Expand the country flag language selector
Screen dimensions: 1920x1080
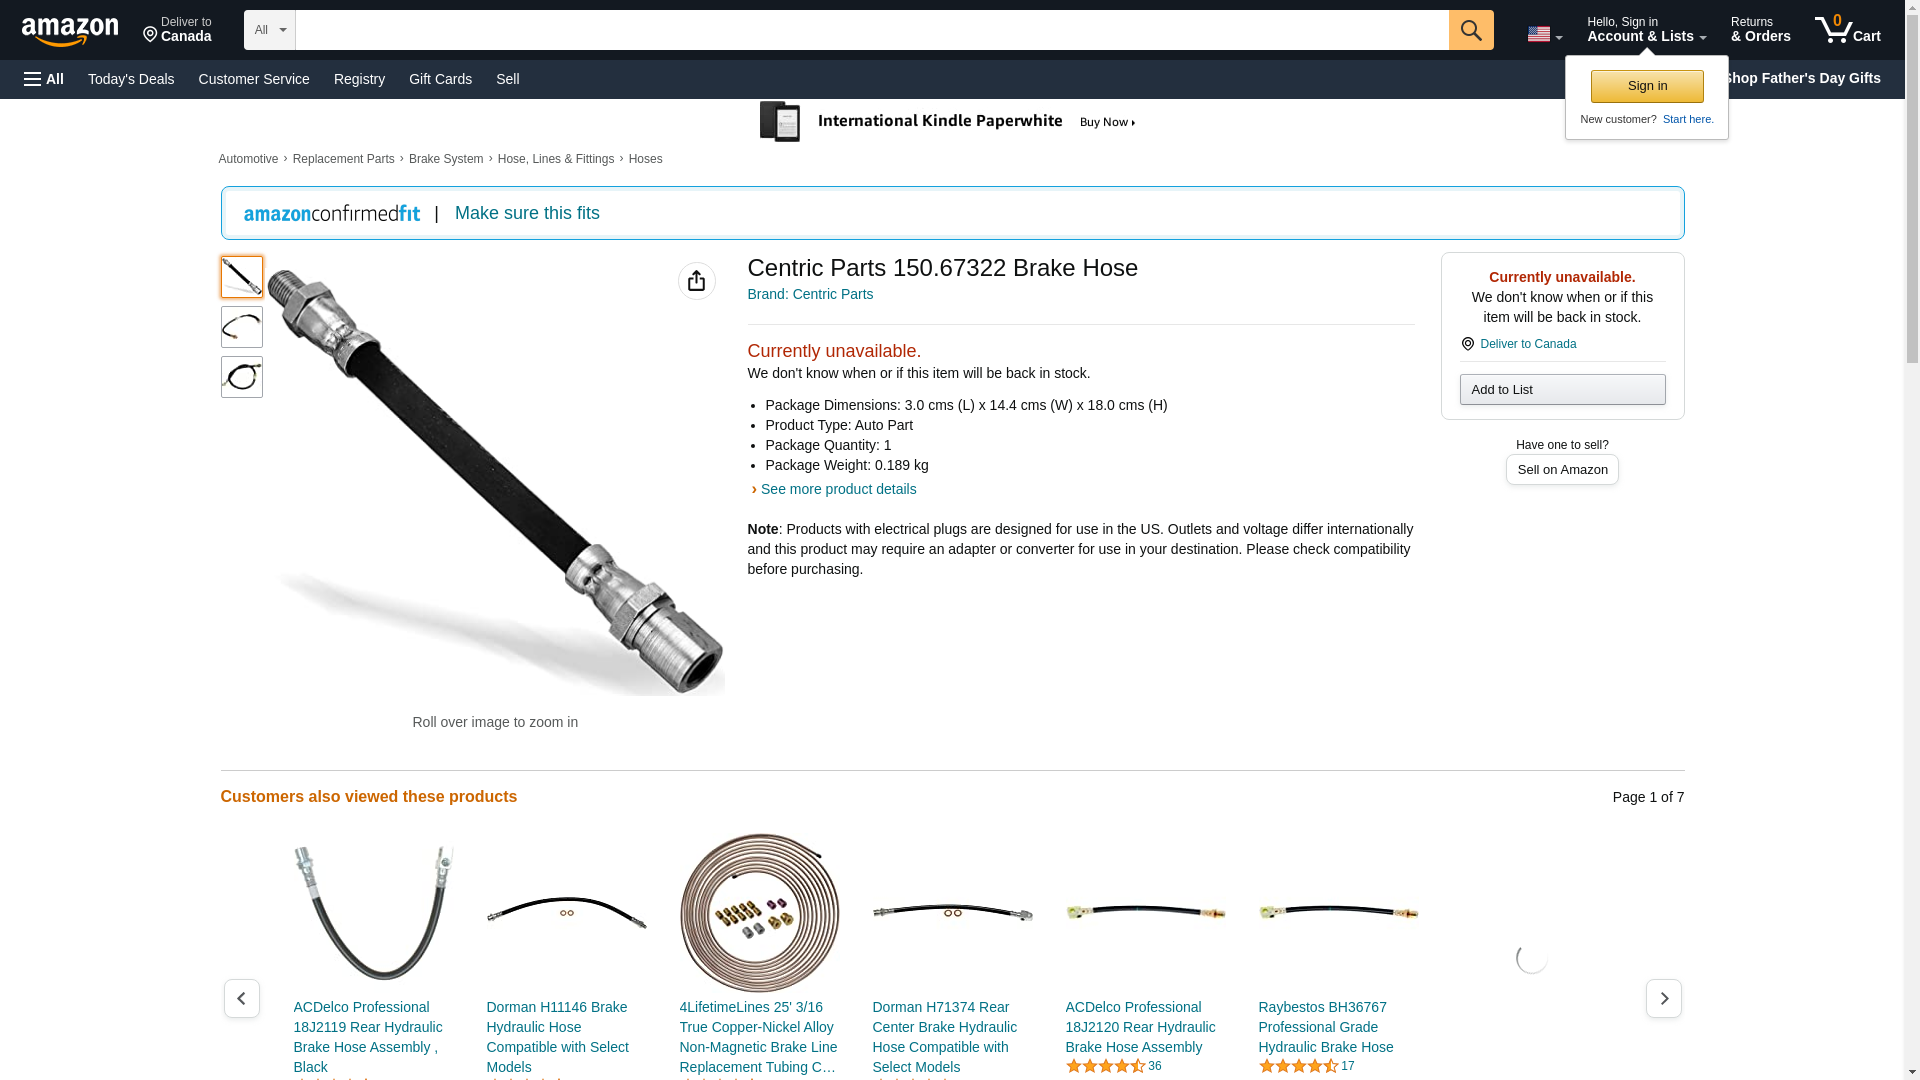tap(1544, 34)
